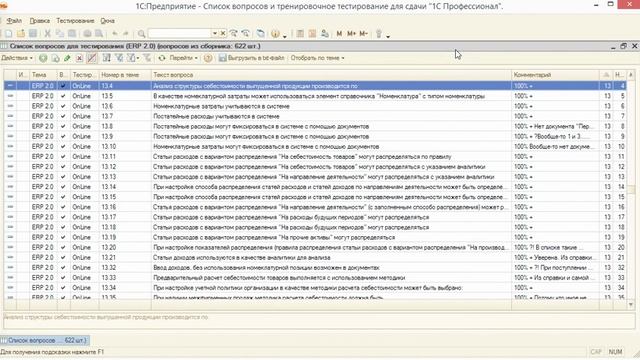This screenshot has height=360, width=640.
Task: Clear the search field with the X button
Action: [x=223, y=33]
